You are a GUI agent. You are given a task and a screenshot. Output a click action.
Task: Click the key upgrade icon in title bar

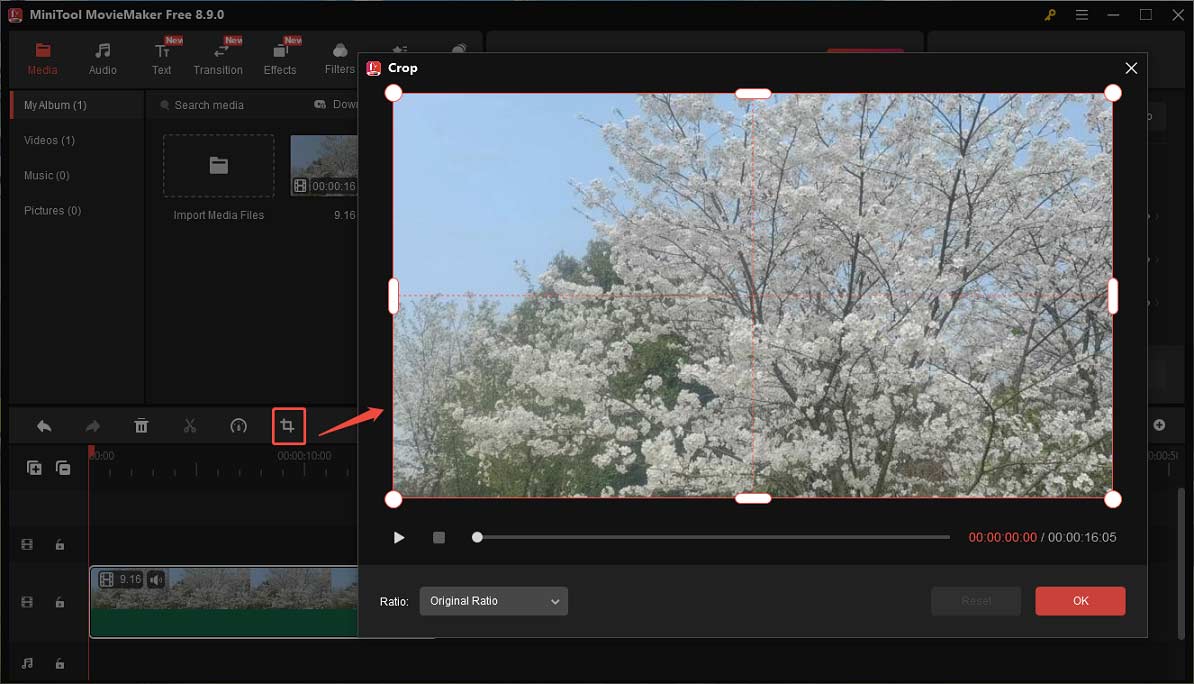1050,14
